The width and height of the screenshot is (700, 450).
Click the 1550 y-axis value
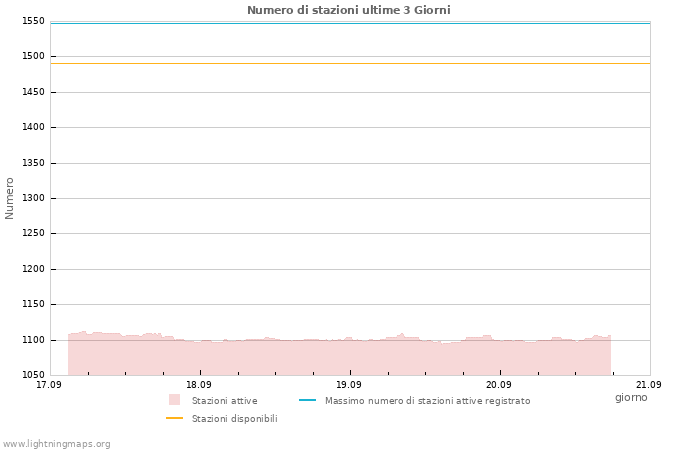pos(33,21)
